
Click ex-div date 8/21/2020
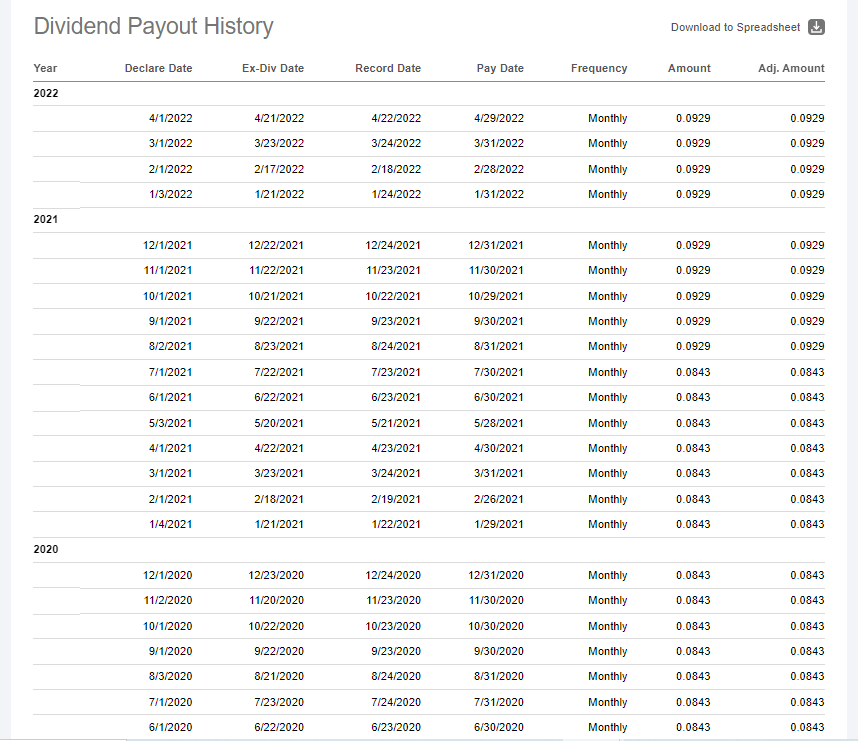click(279, 676)
